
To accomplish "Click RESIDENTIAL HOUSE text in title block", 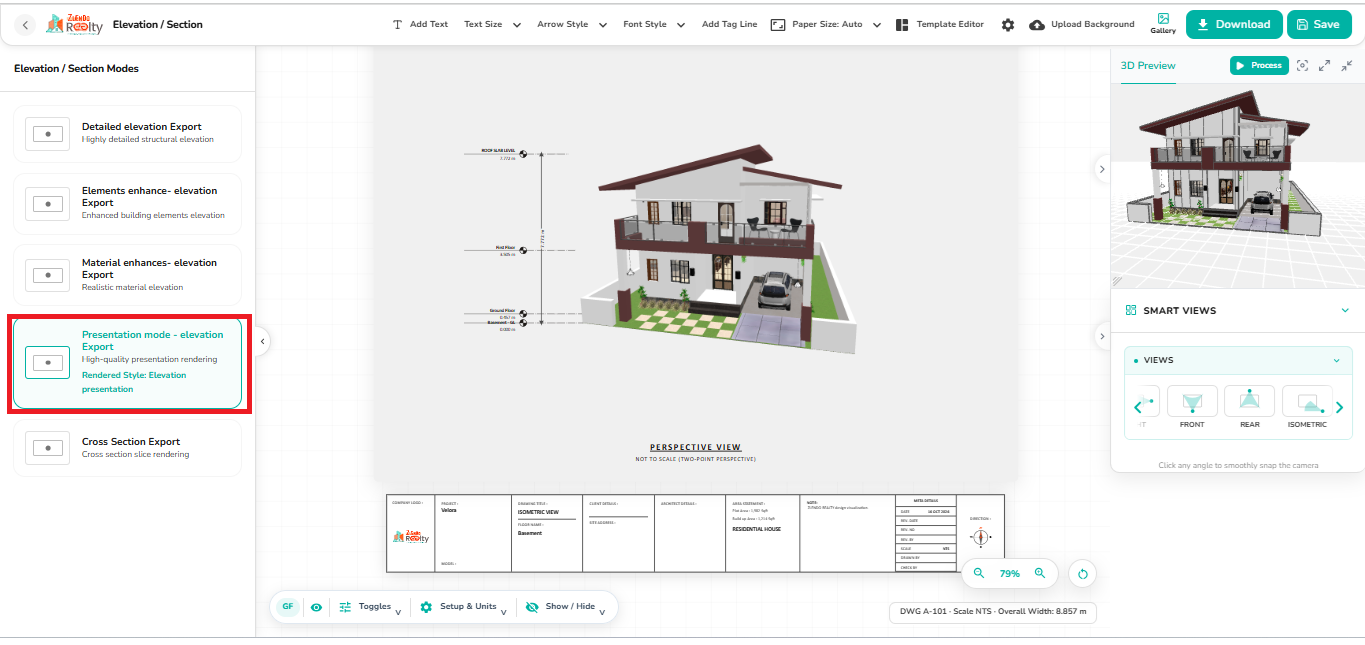I will click(x=757, y=529).
